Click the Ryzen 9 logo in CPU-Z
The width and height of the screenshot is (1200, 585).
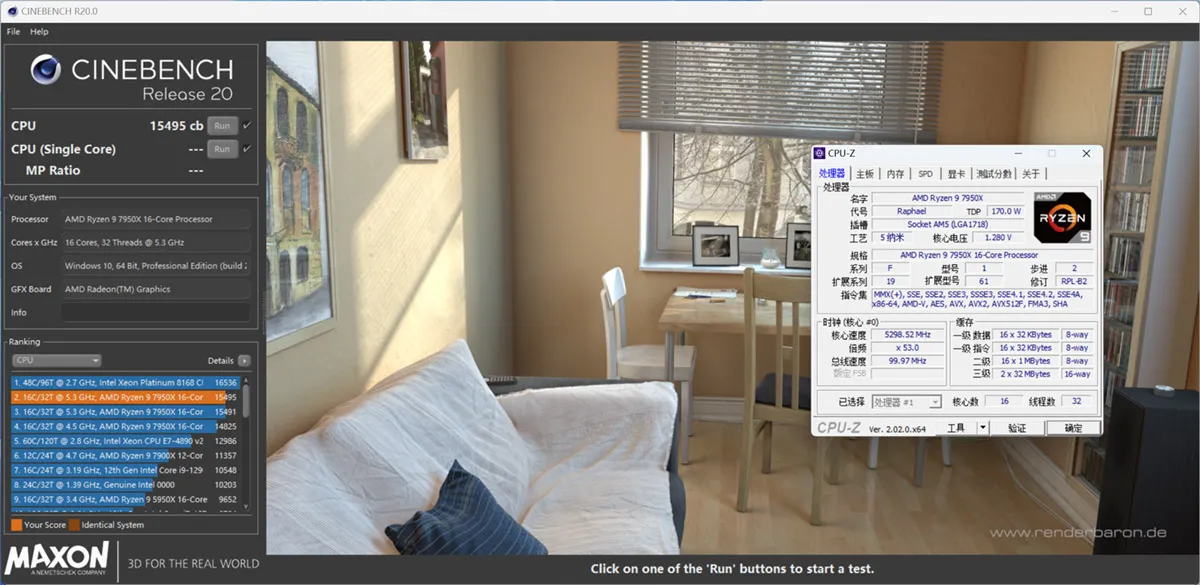1062,216
